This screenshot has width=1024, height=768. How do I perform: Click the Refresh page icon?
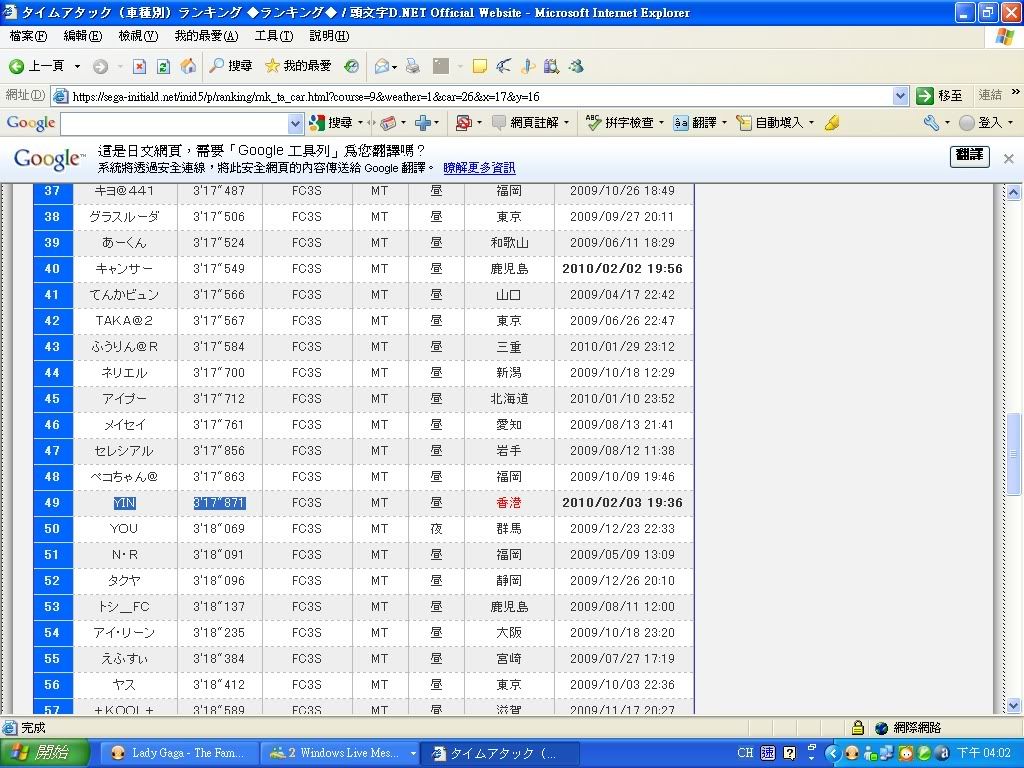(x=163, y=66)
